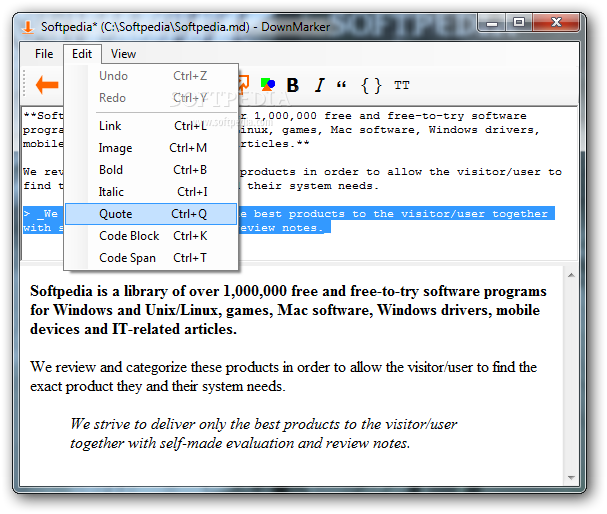Select Link in the Edit menu

click(x=151, y=126)
